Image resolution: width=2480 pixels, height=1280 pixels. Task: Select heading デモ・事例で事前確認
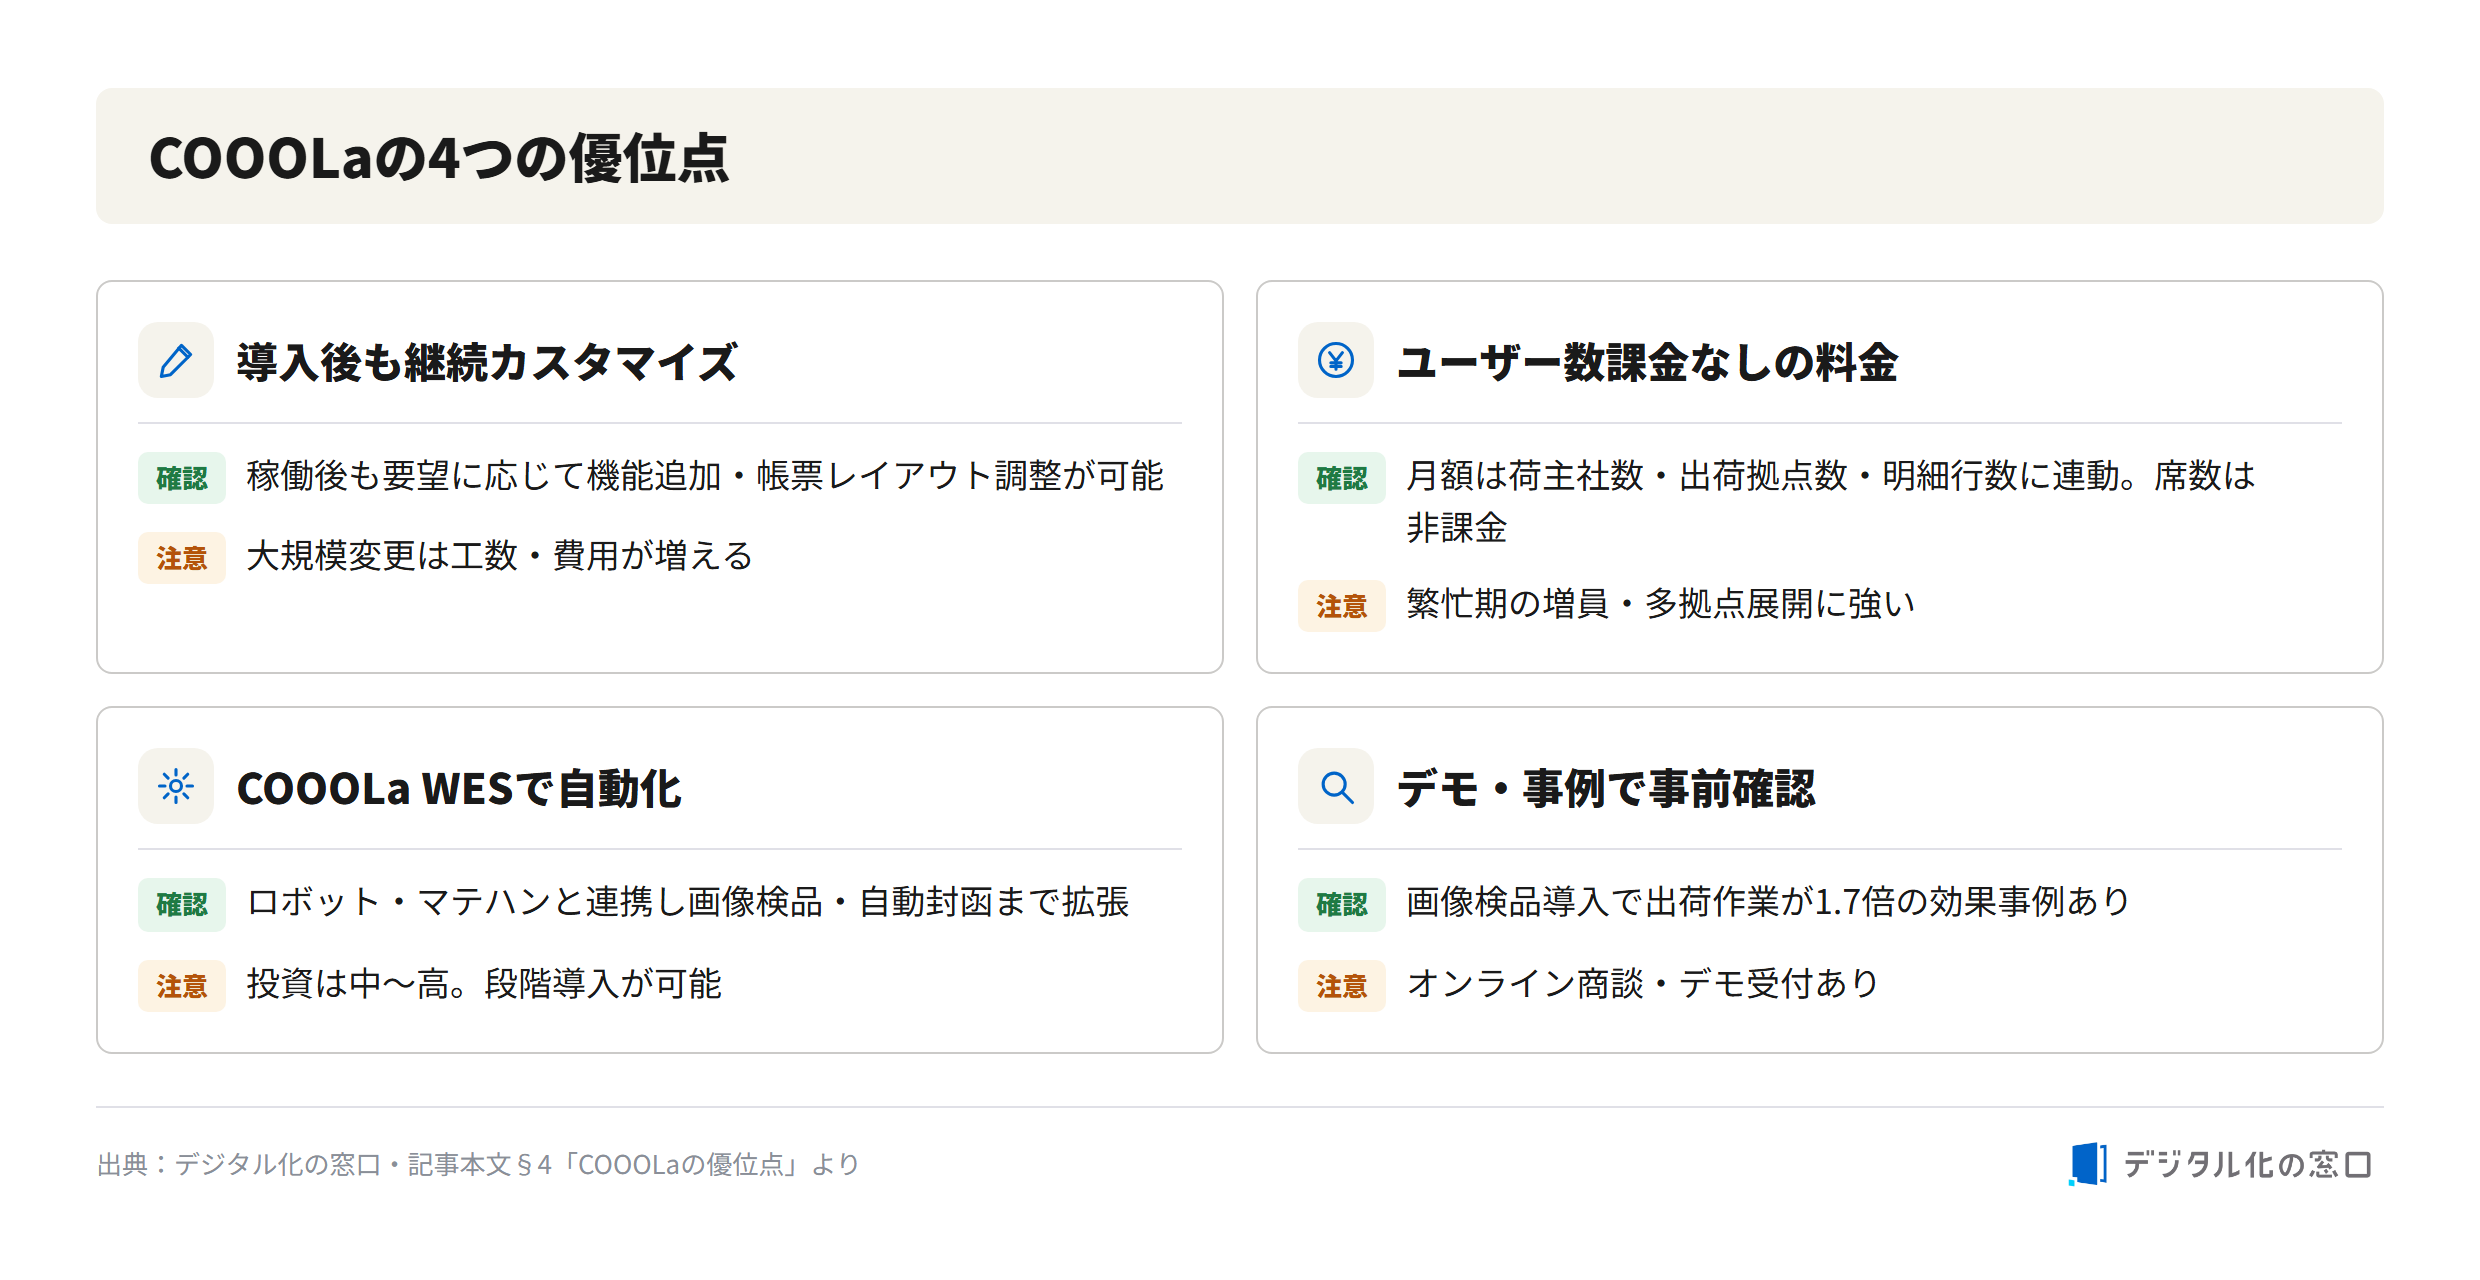click(1606, 788)
